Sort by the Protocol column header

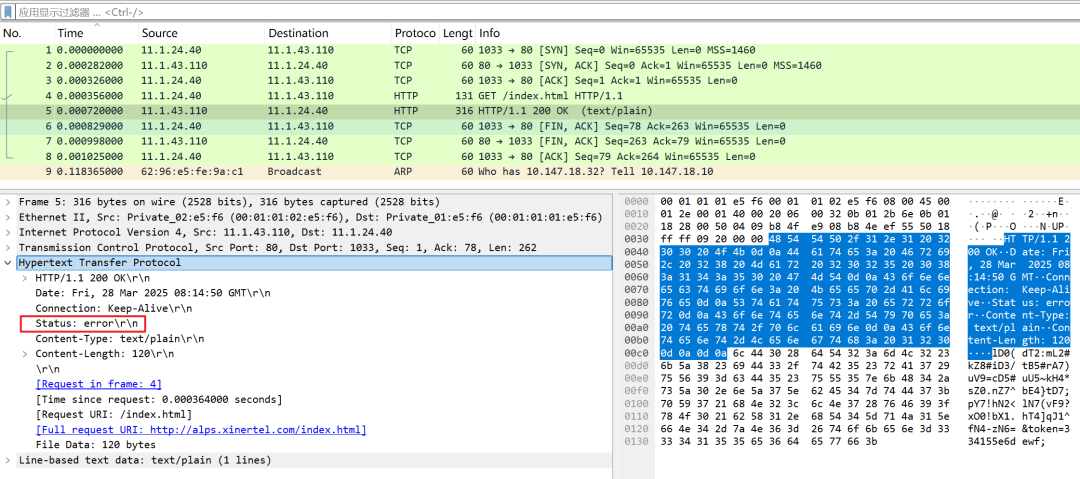pos(414,33)
